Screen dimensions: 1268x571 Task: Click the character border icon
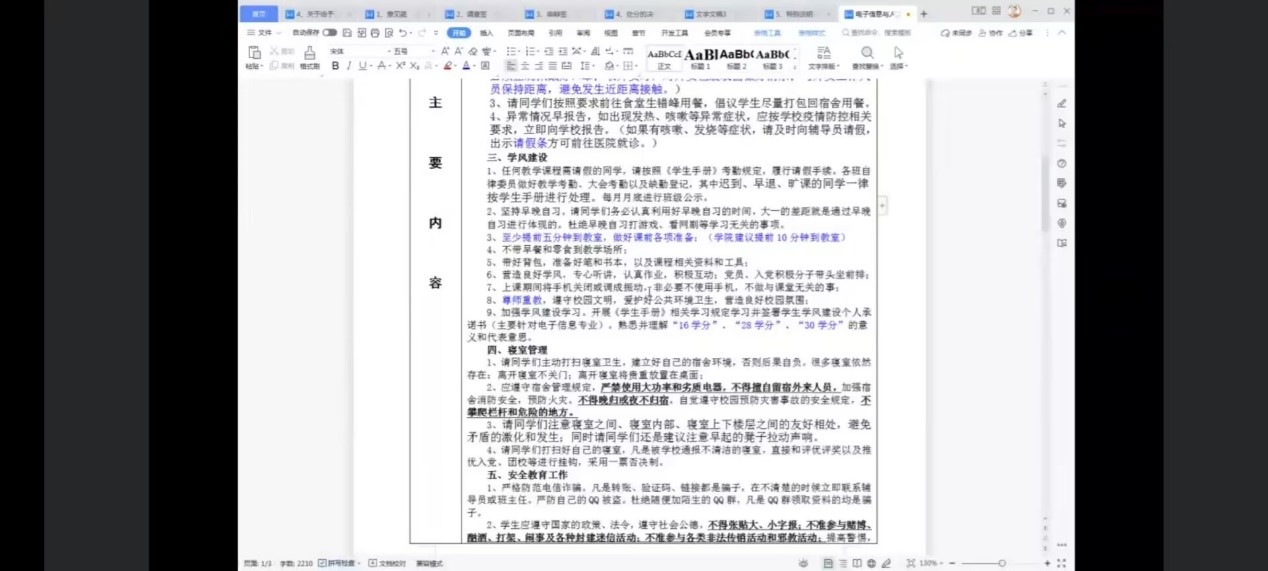pos(484,66)
